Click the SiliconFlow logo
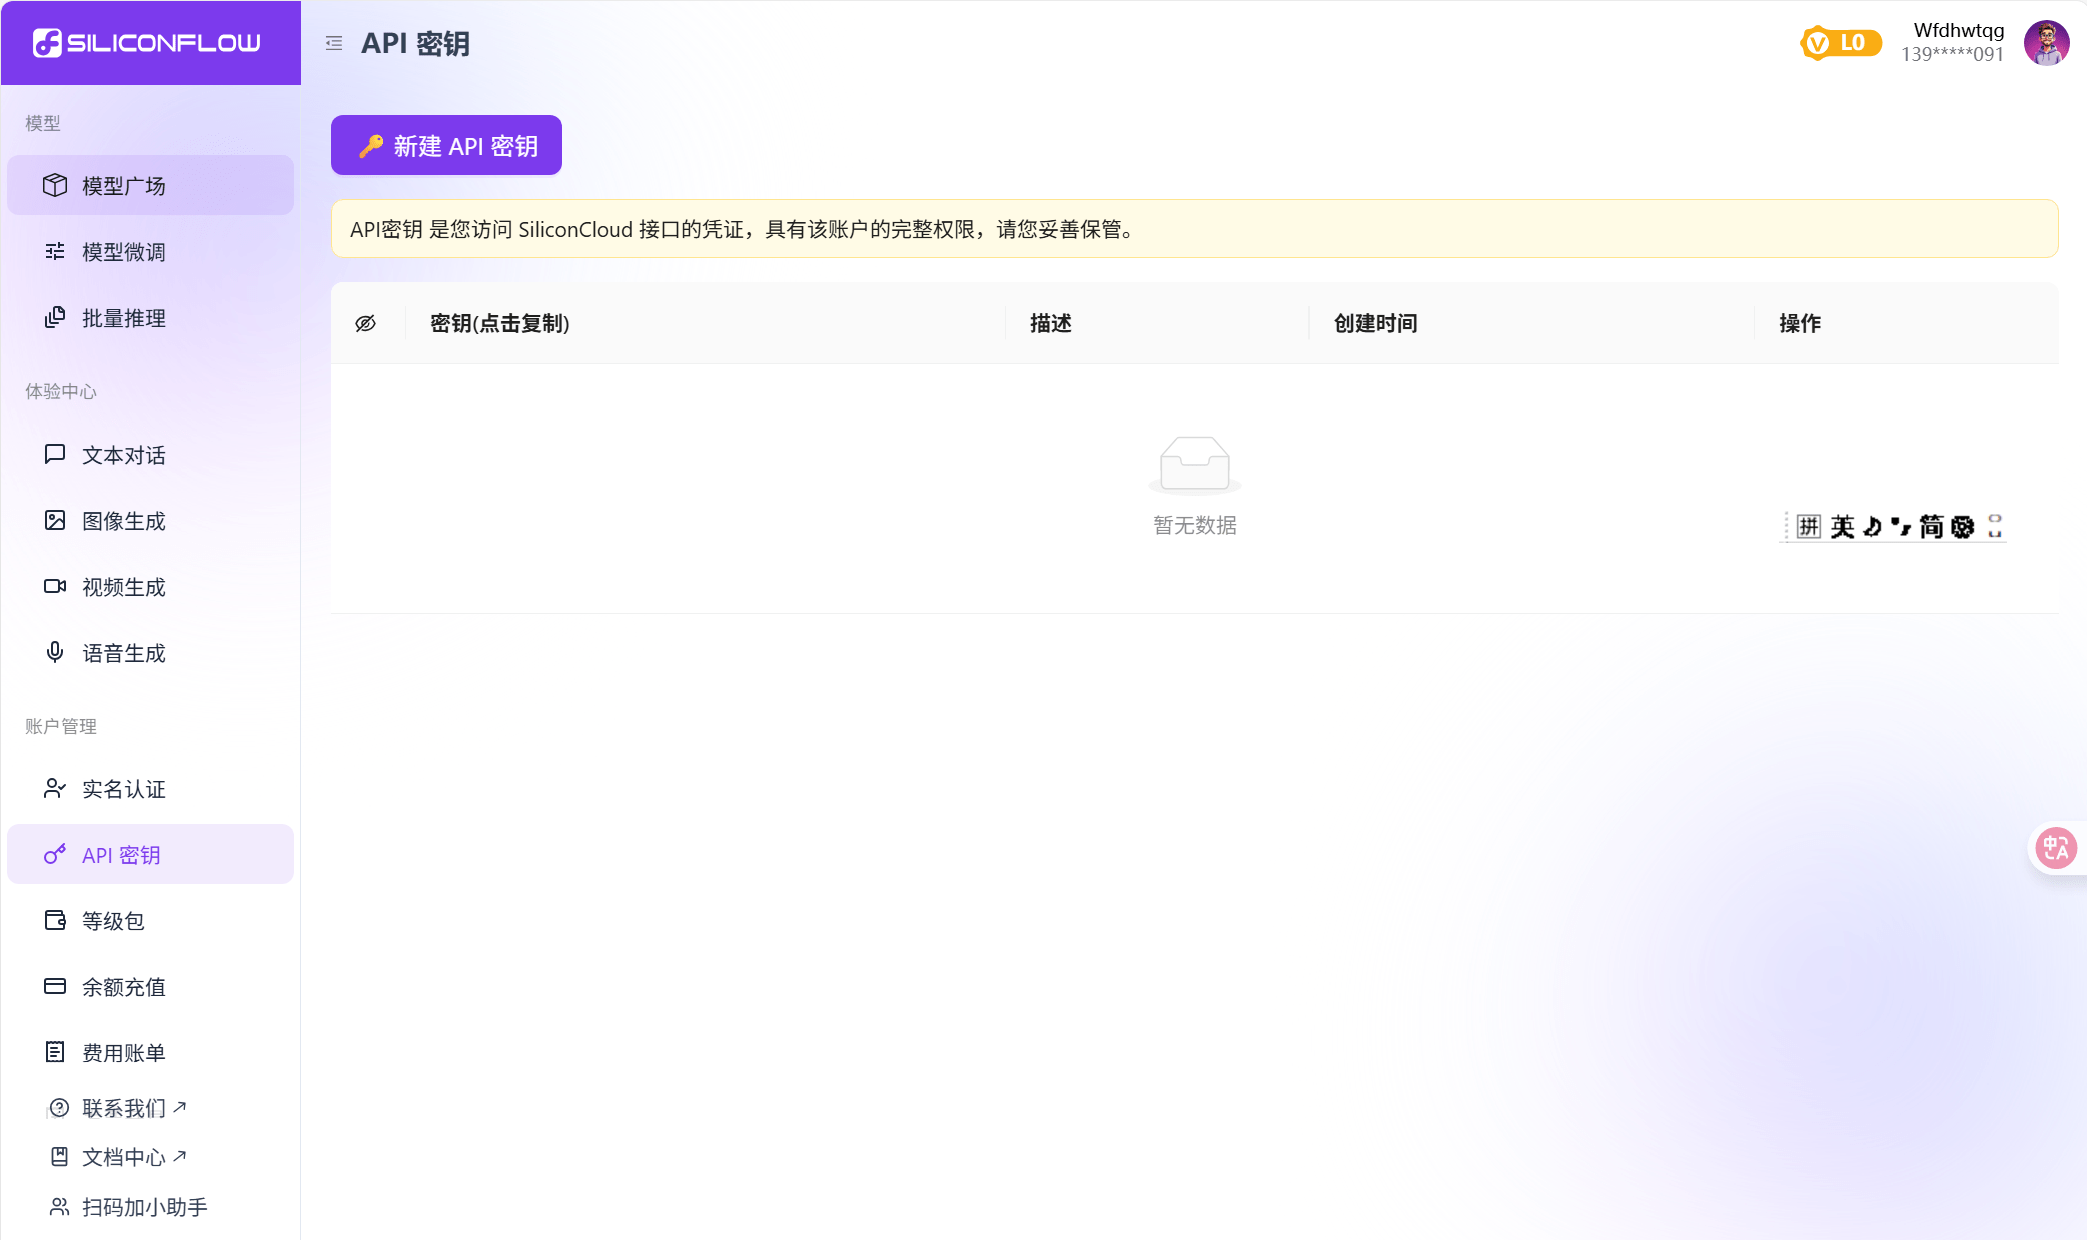 [x=150, y=42]
